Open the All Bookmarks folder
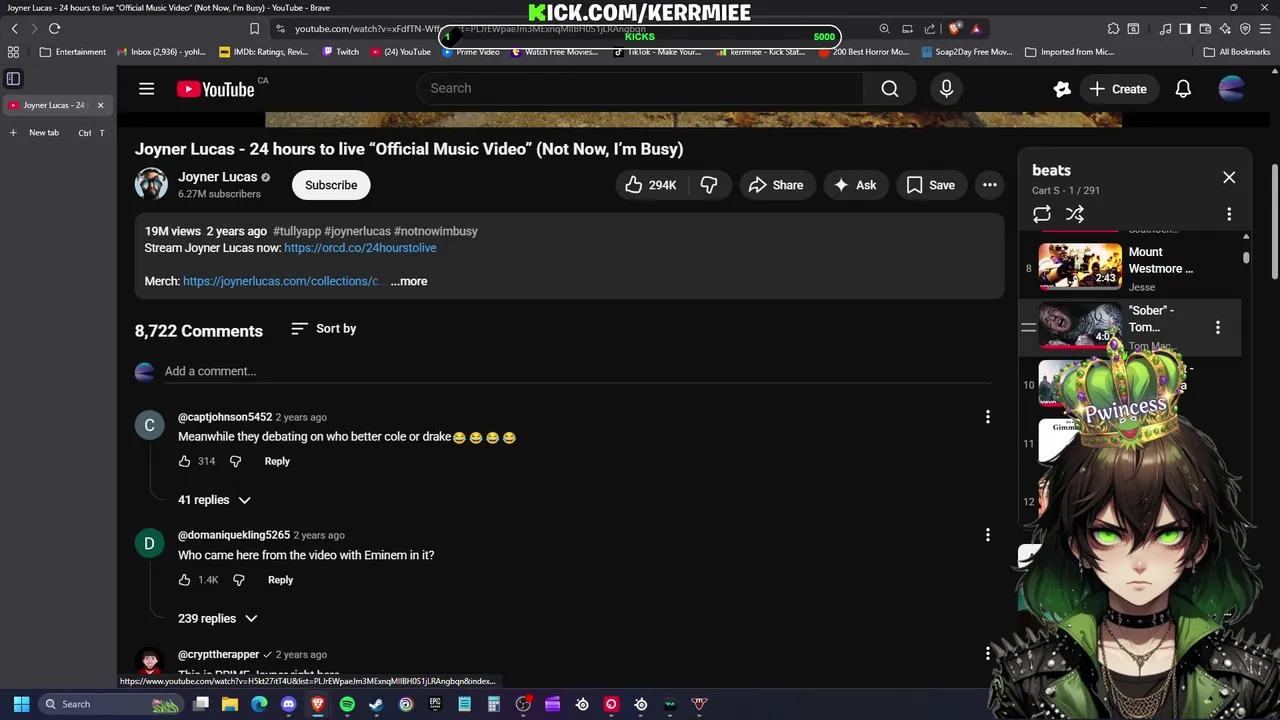This screenshot has height=720, width=1280. point(1237,52)
